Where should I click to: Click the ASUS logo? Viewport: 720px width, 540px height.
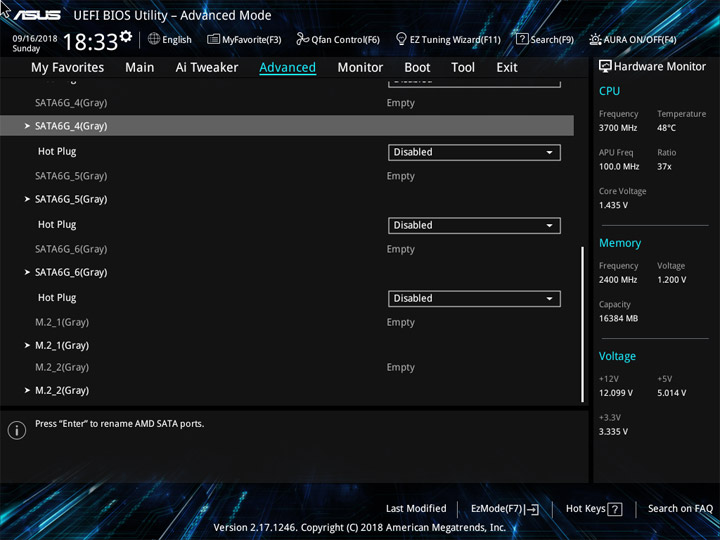(37, 15)
